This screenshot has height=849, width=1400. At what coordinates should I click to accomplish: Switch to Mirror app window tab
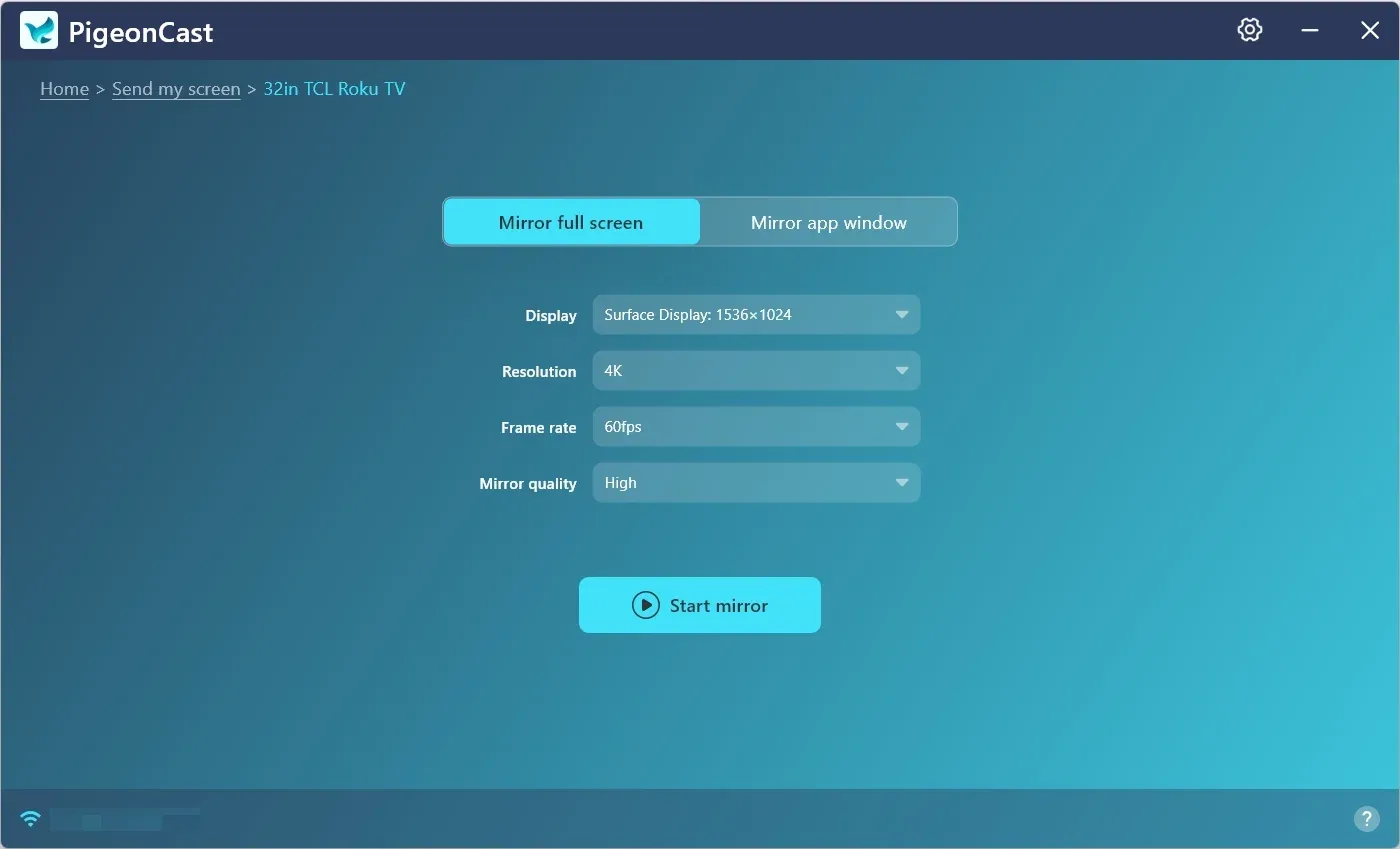(829, 222)
